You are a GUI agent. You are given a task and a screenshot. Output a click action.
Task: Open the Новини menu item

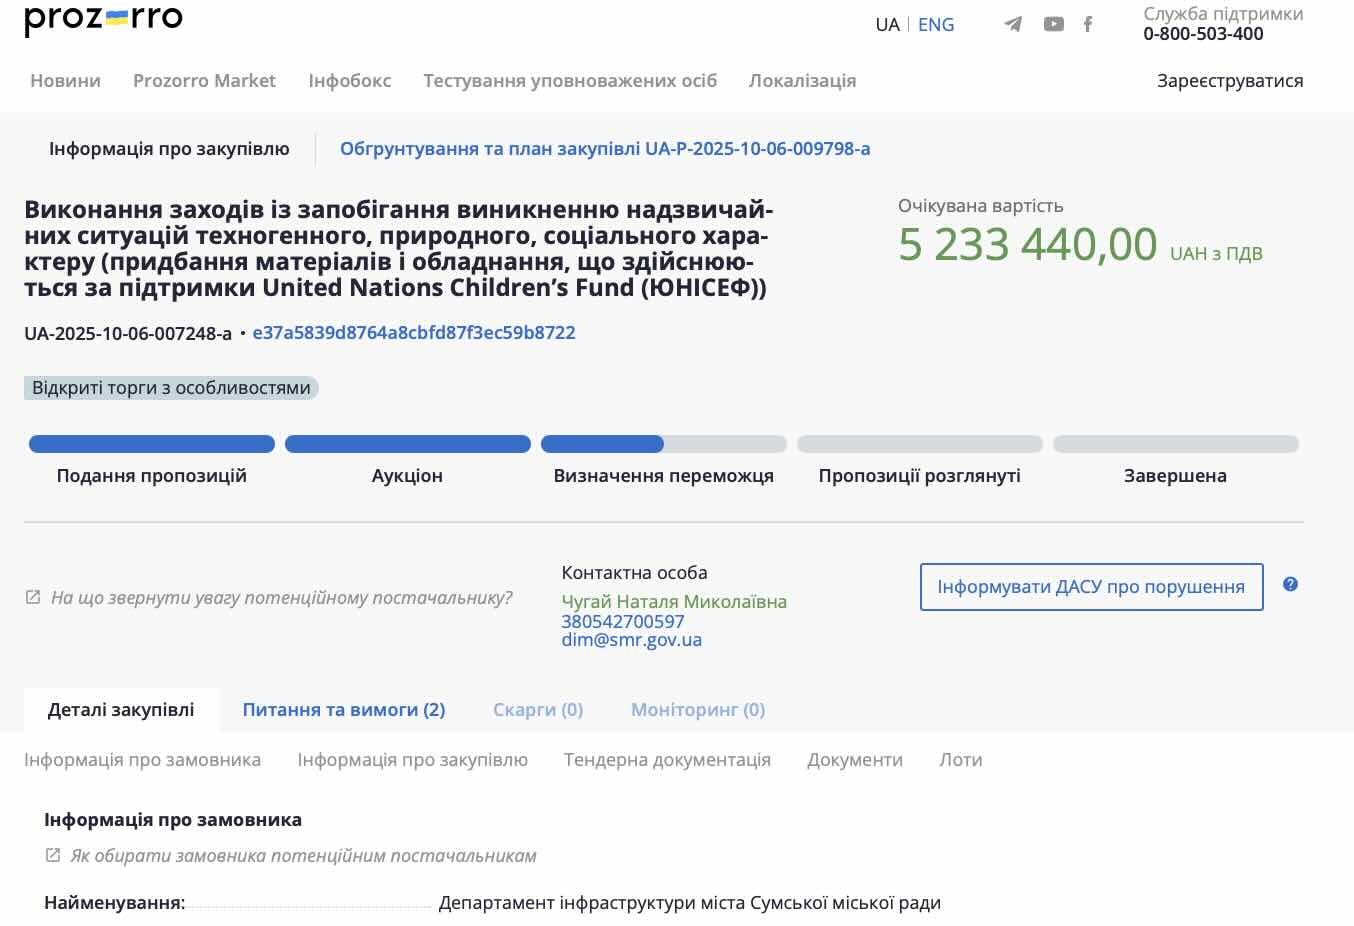point(65,81)
